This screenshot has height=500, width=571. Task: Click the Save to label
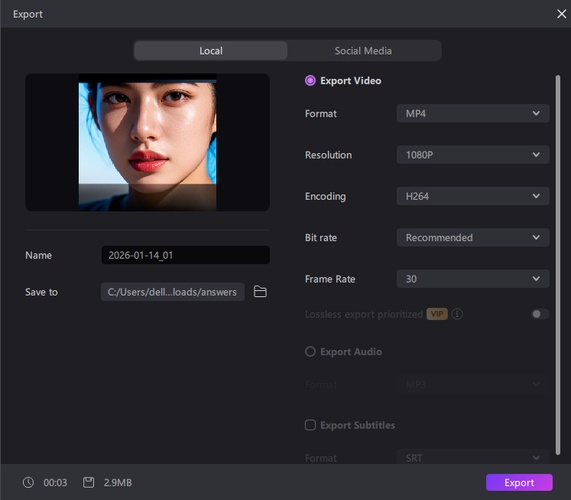point(42,292)
